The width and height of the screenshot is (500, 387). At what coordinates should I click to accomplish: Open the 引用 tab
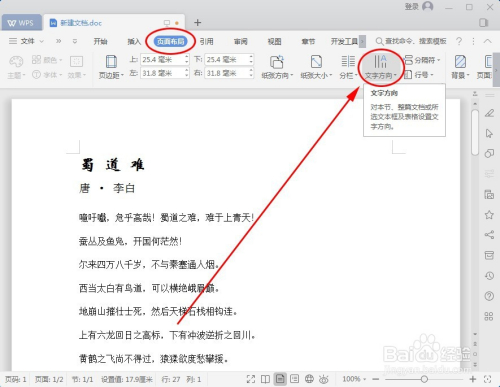[x=206, y=41]
